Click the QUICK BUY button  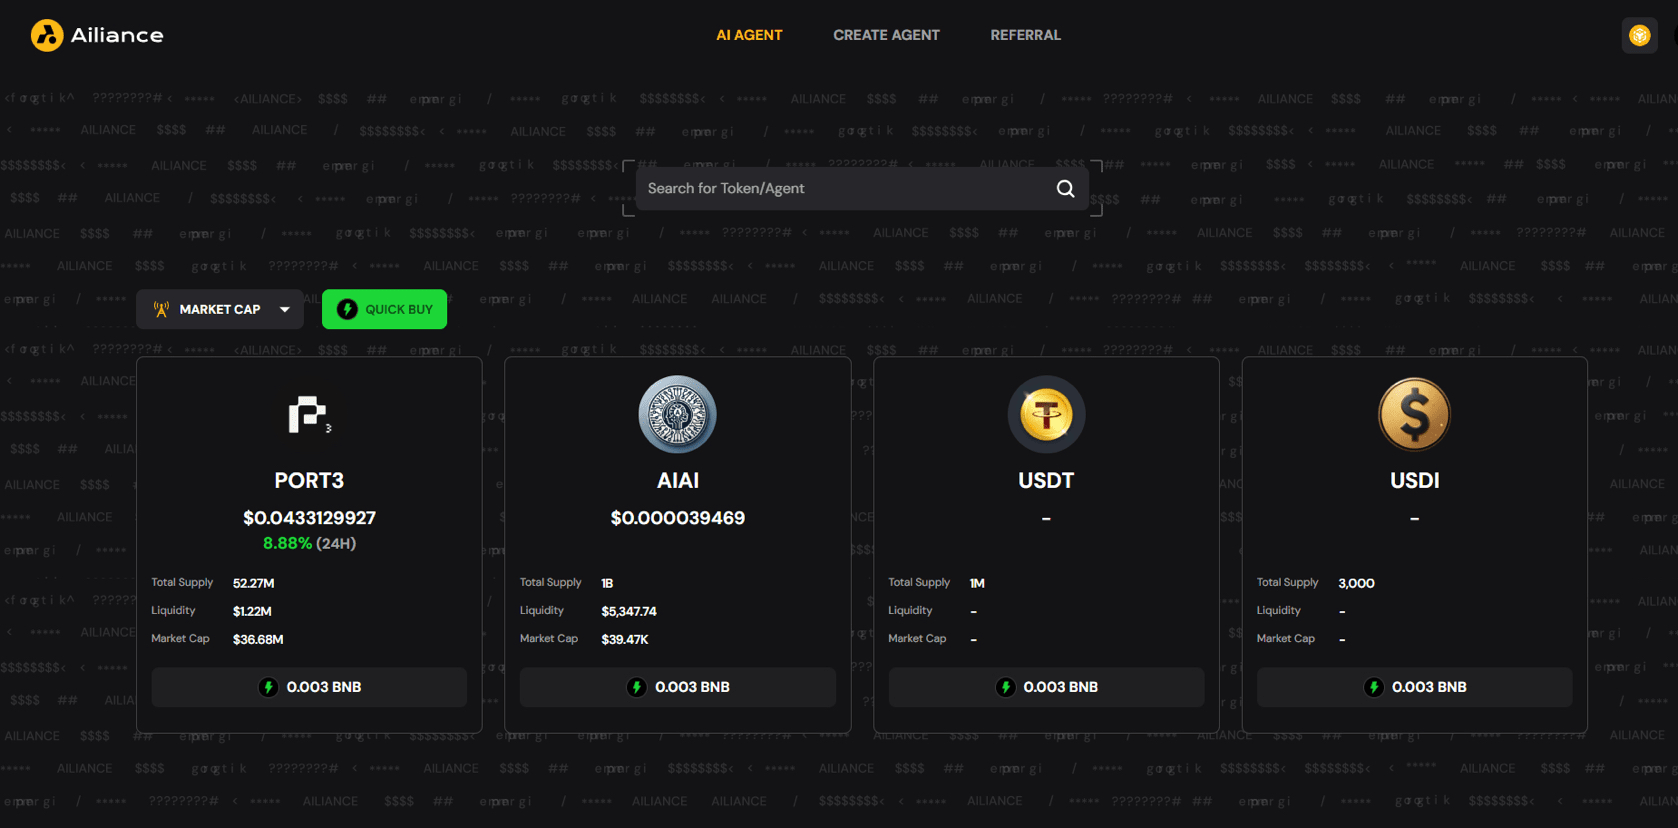click(384, 309)
